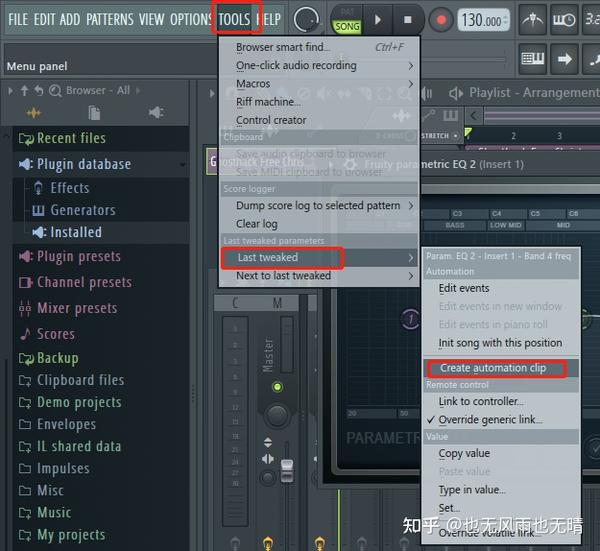Expand Next to last tweaked submenu
The width and height of the screenshot is (600, 551).
319,276
